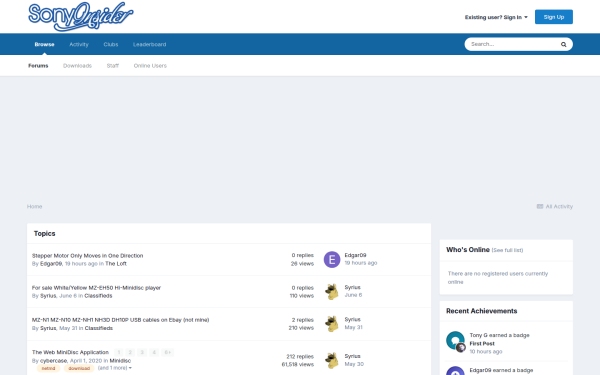Click the '61,518 views' count
The image size is (600, 375).
(297, 364)
